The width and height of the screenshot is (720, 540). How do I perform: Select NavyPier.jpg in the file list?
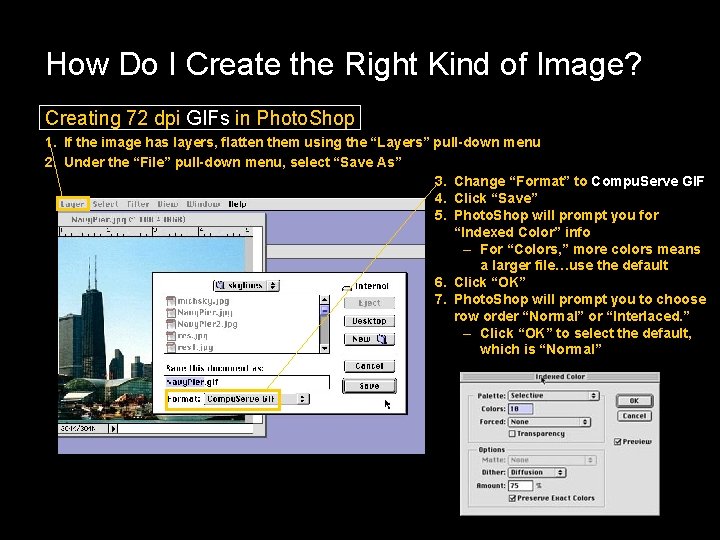point(205,313)
